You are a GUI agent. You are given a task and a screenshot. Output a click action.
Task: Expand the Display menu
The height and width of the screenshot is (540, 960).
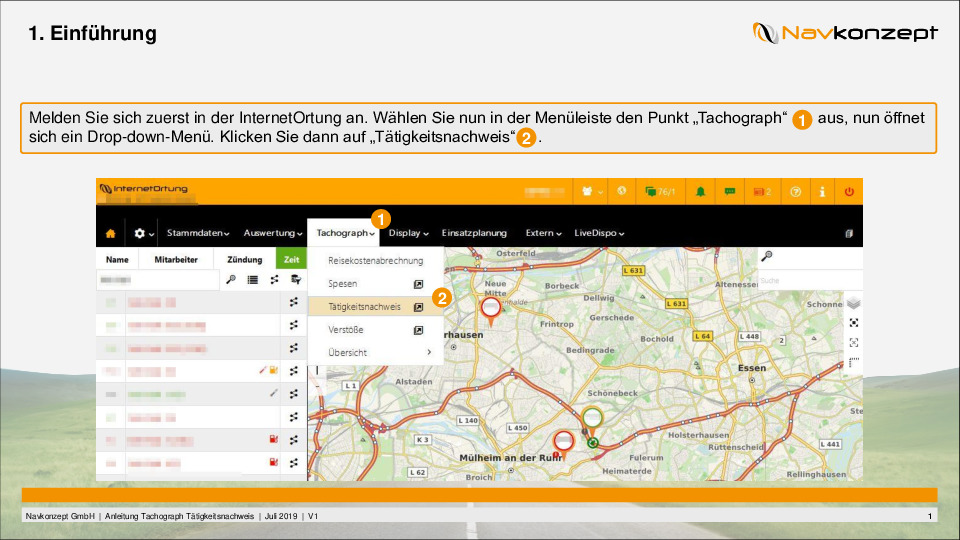(x=408, y=233)
